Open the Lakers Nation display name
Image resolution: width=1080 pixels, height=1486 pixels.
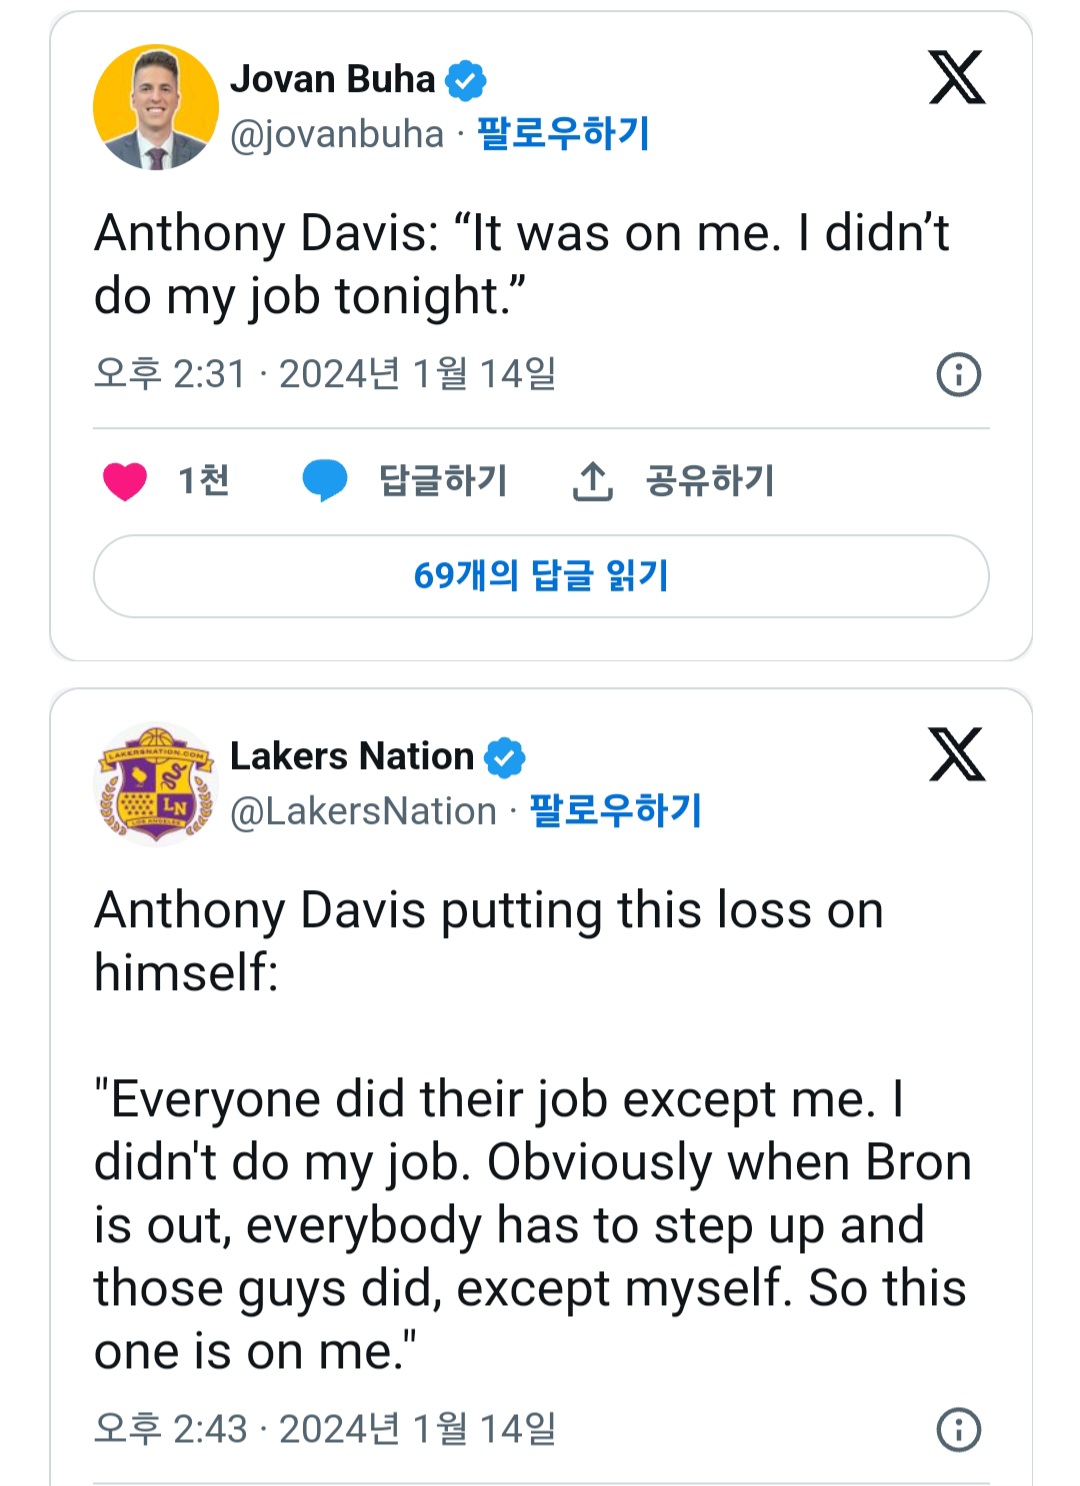(x=352, y=756)
